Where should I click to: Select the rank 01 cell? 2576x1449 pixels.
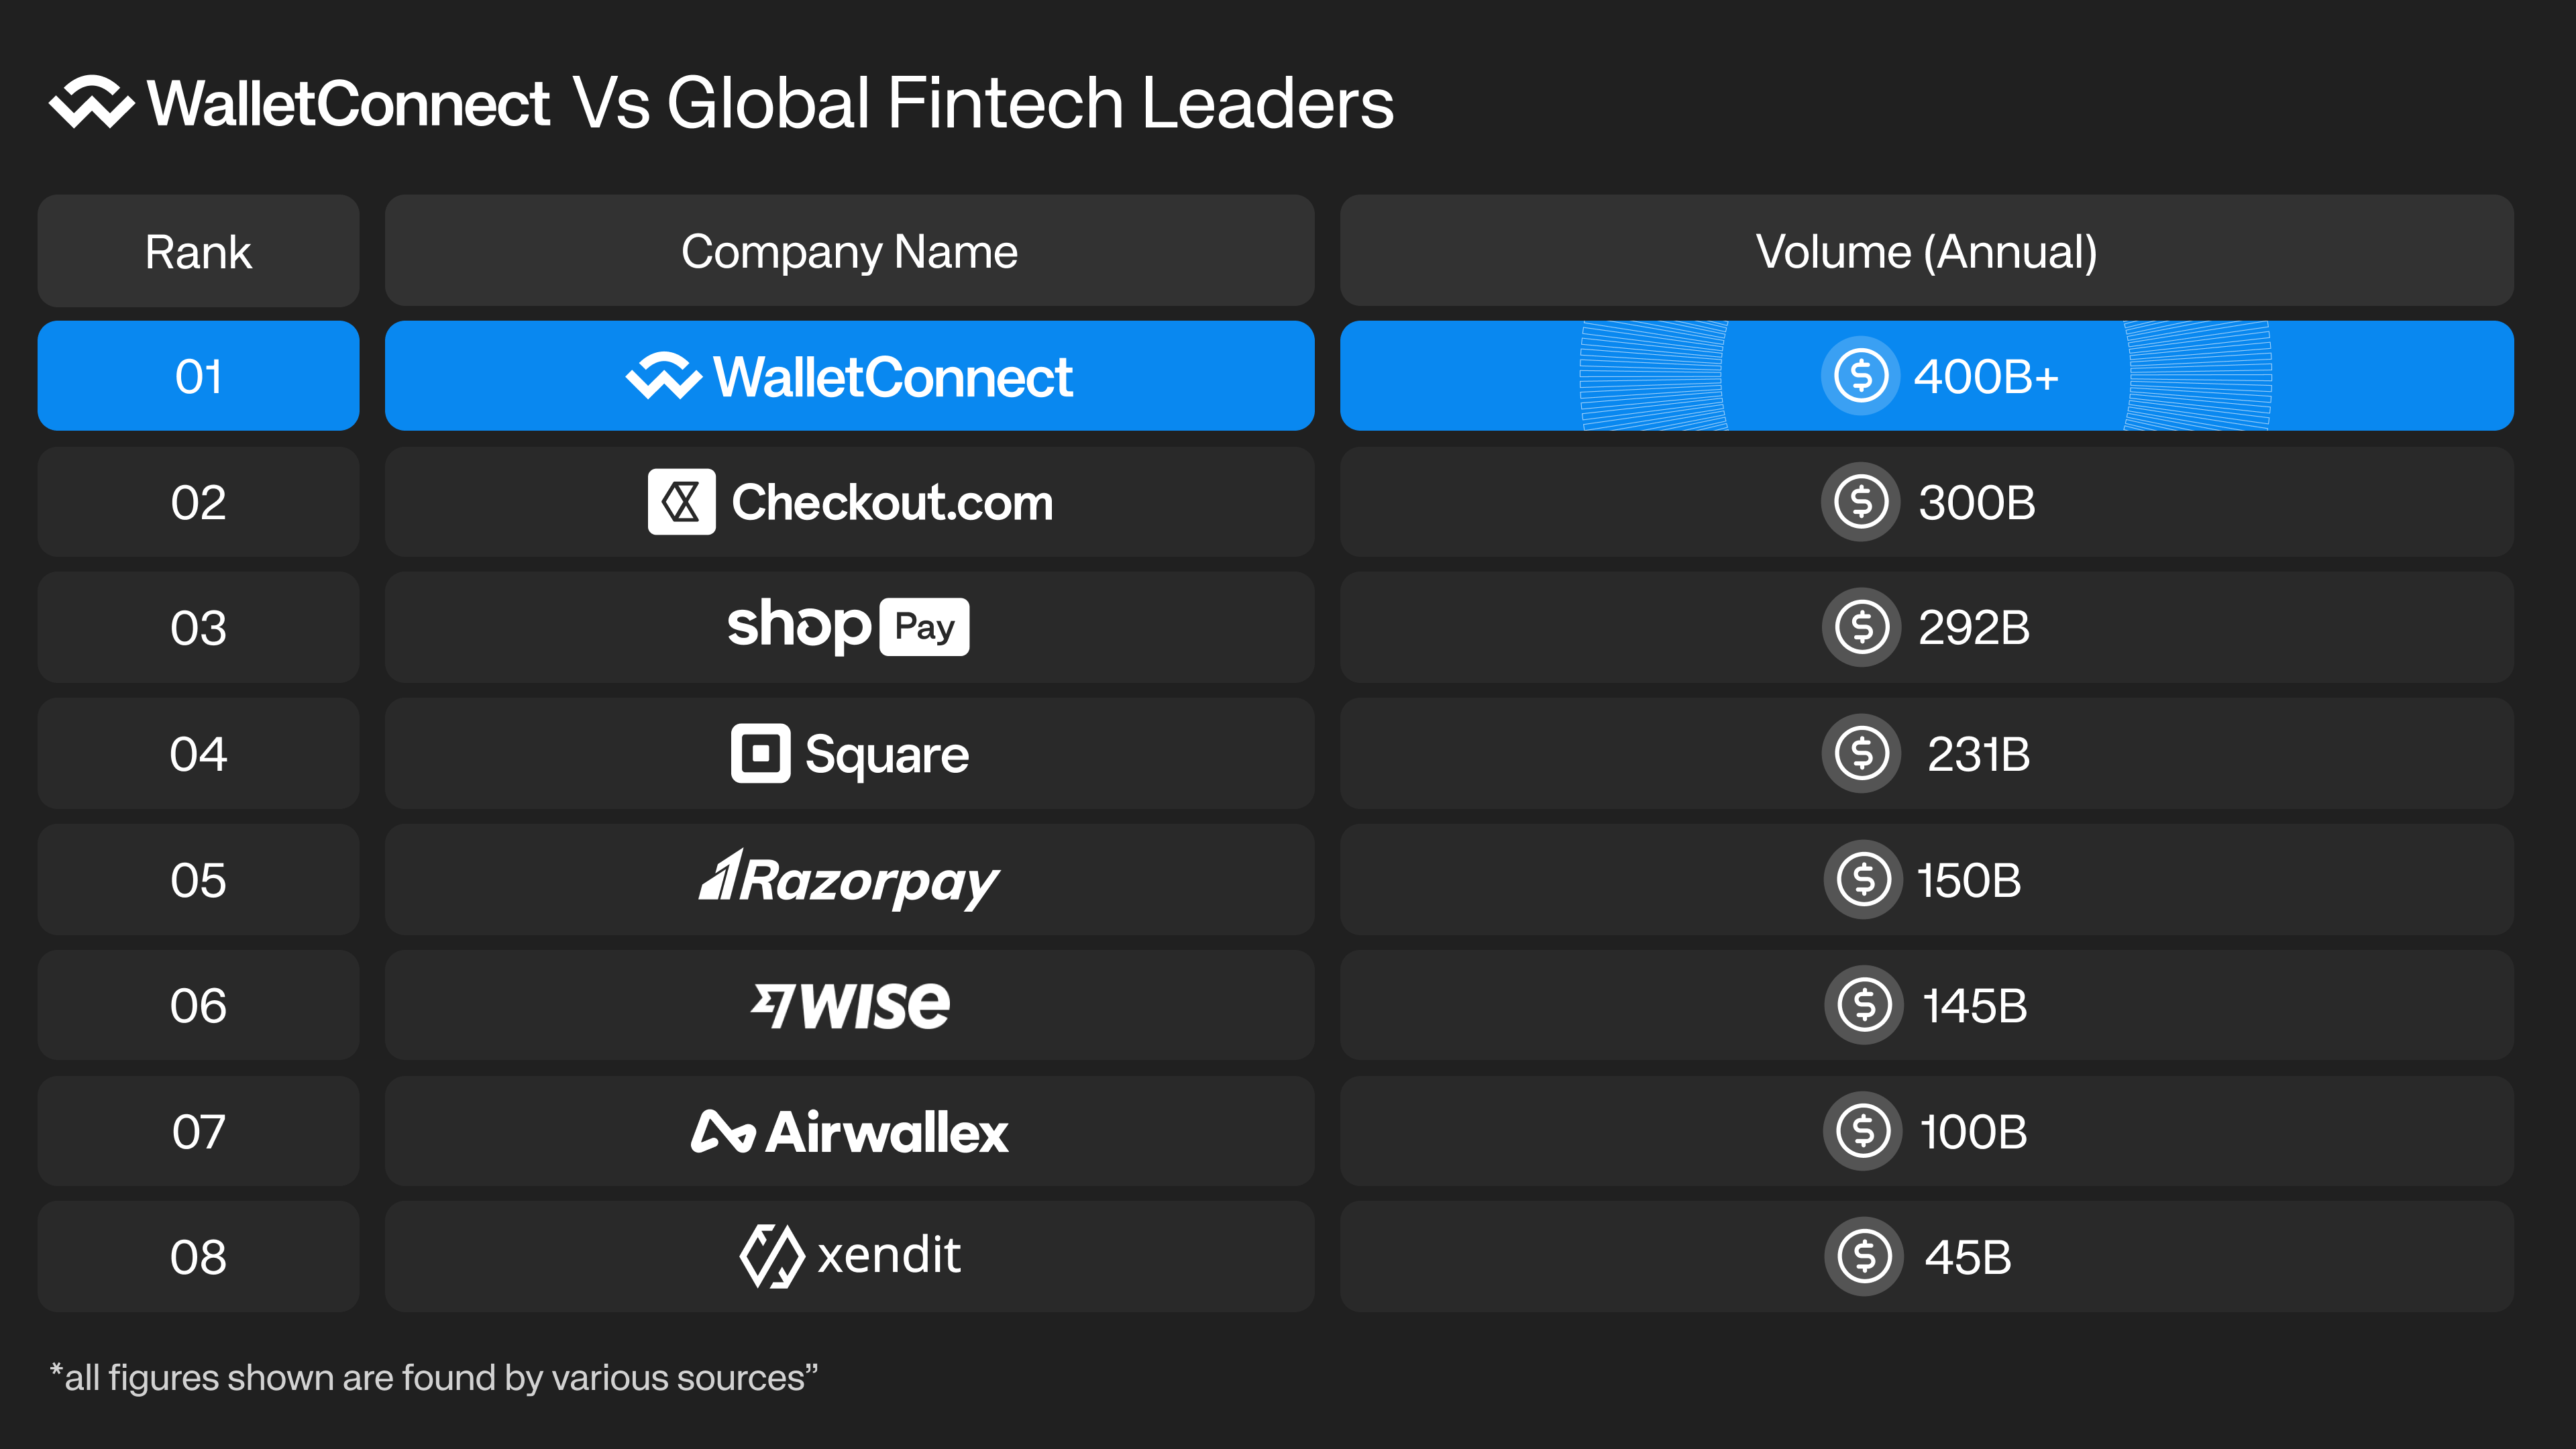(198, 376)
